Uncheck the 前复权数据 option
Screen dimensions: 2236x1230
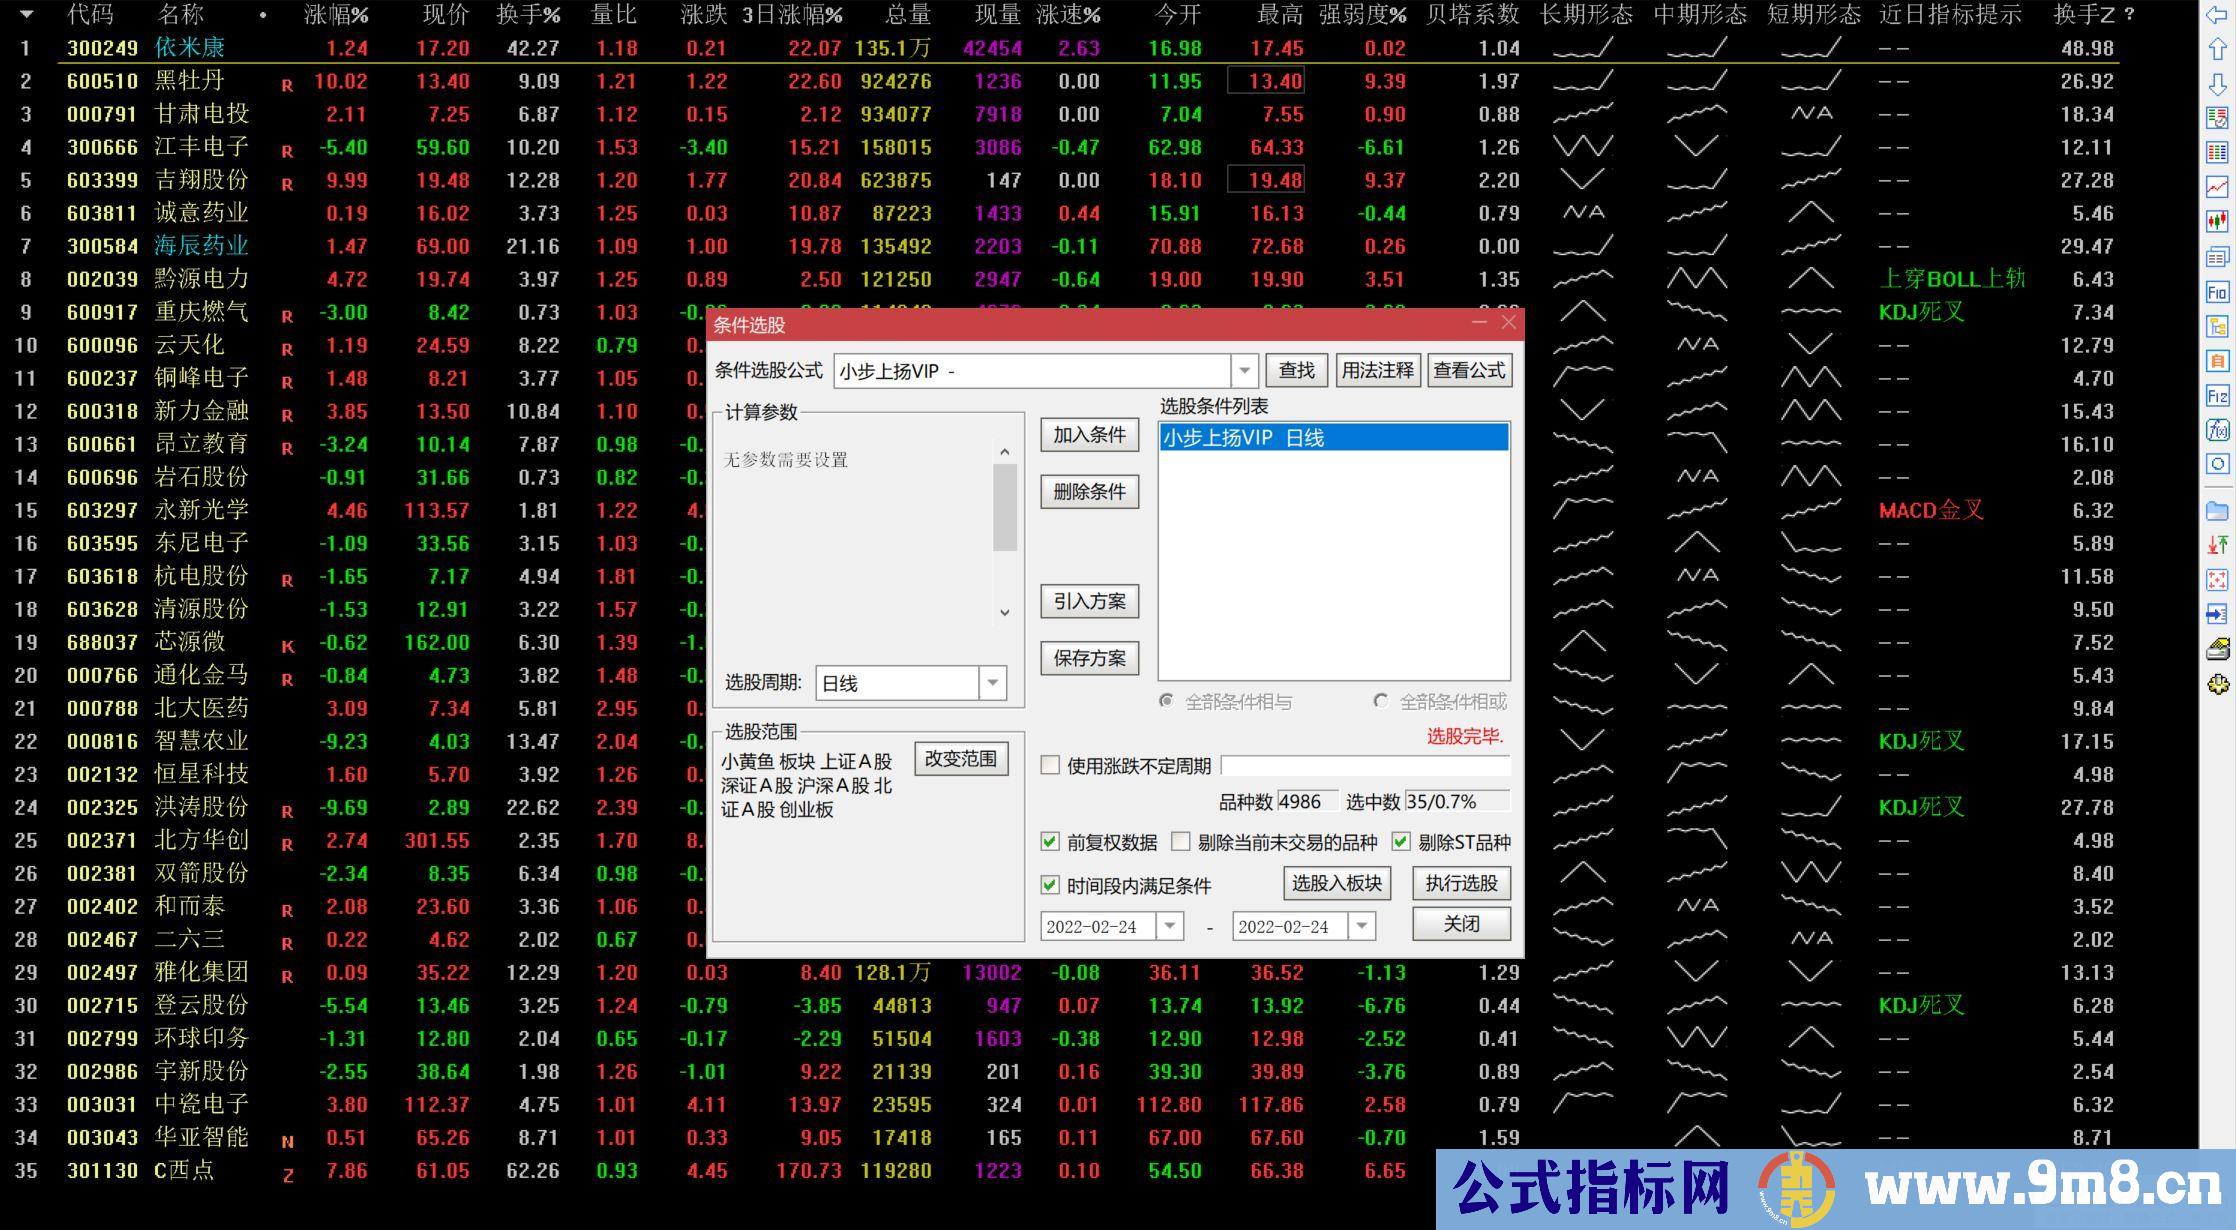(x=1050, y=842)
